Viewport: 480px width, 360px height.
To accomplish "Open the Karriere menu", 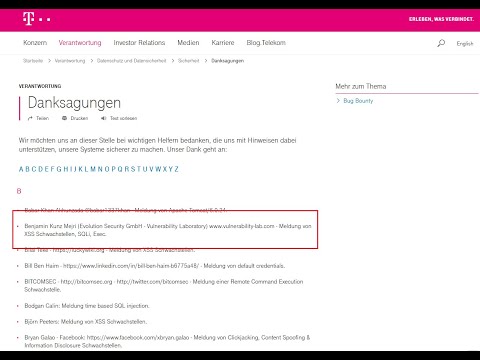I will point(223,43).
